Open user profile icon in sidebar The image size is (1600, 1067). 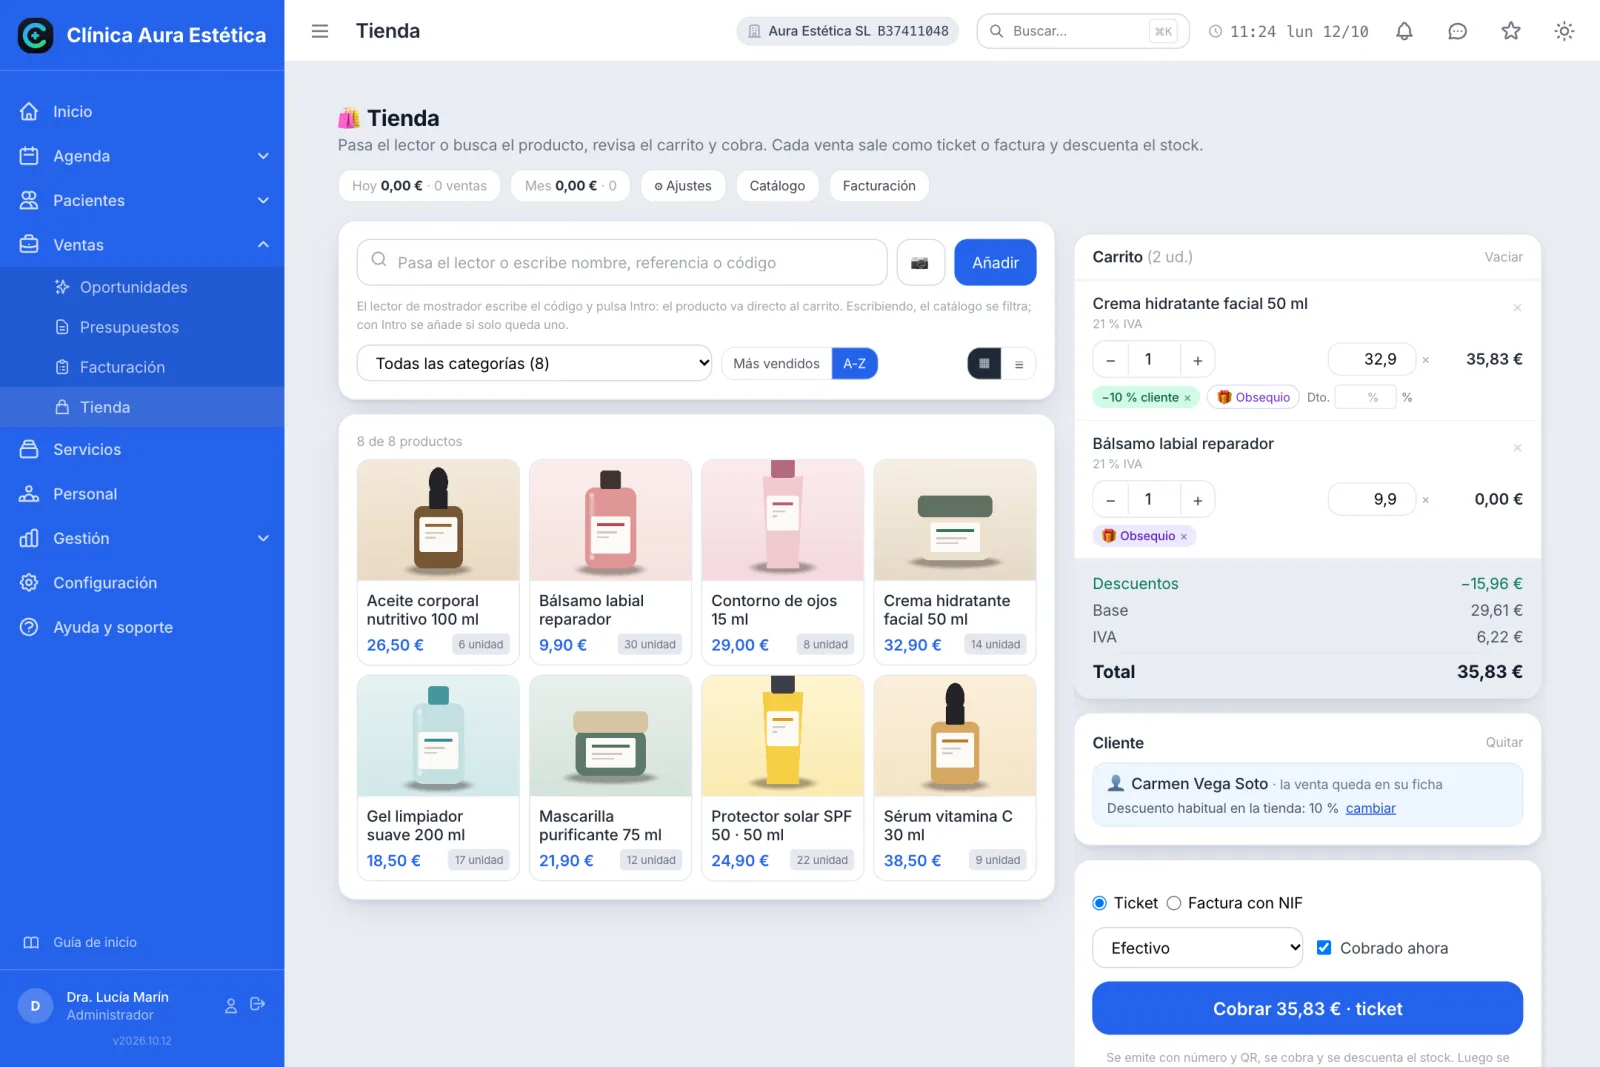tap(231, 1005)
